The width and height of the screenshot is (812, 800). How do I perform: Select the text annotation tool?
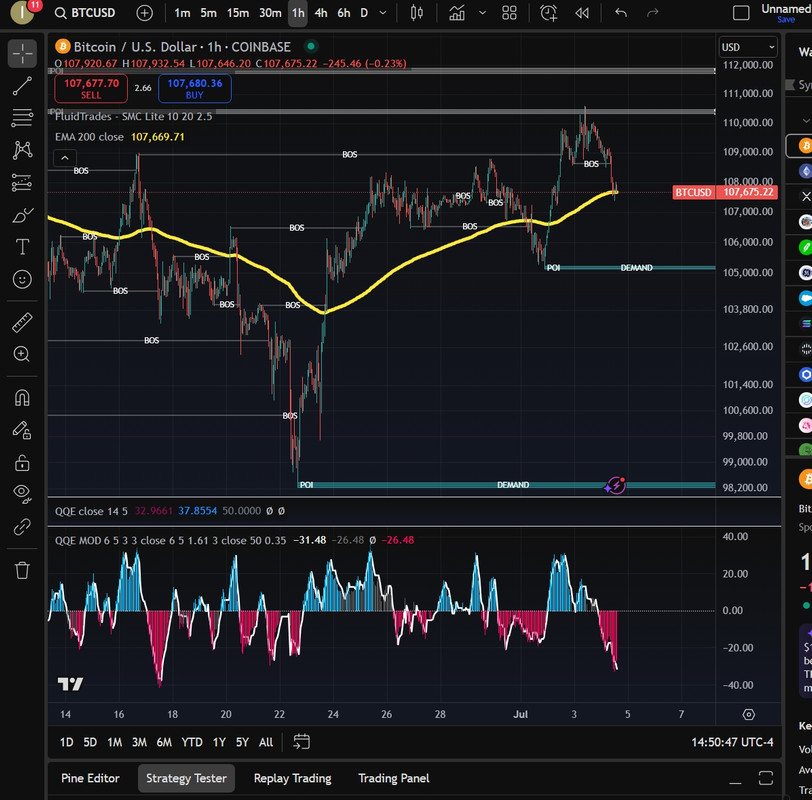click(22, 247)
